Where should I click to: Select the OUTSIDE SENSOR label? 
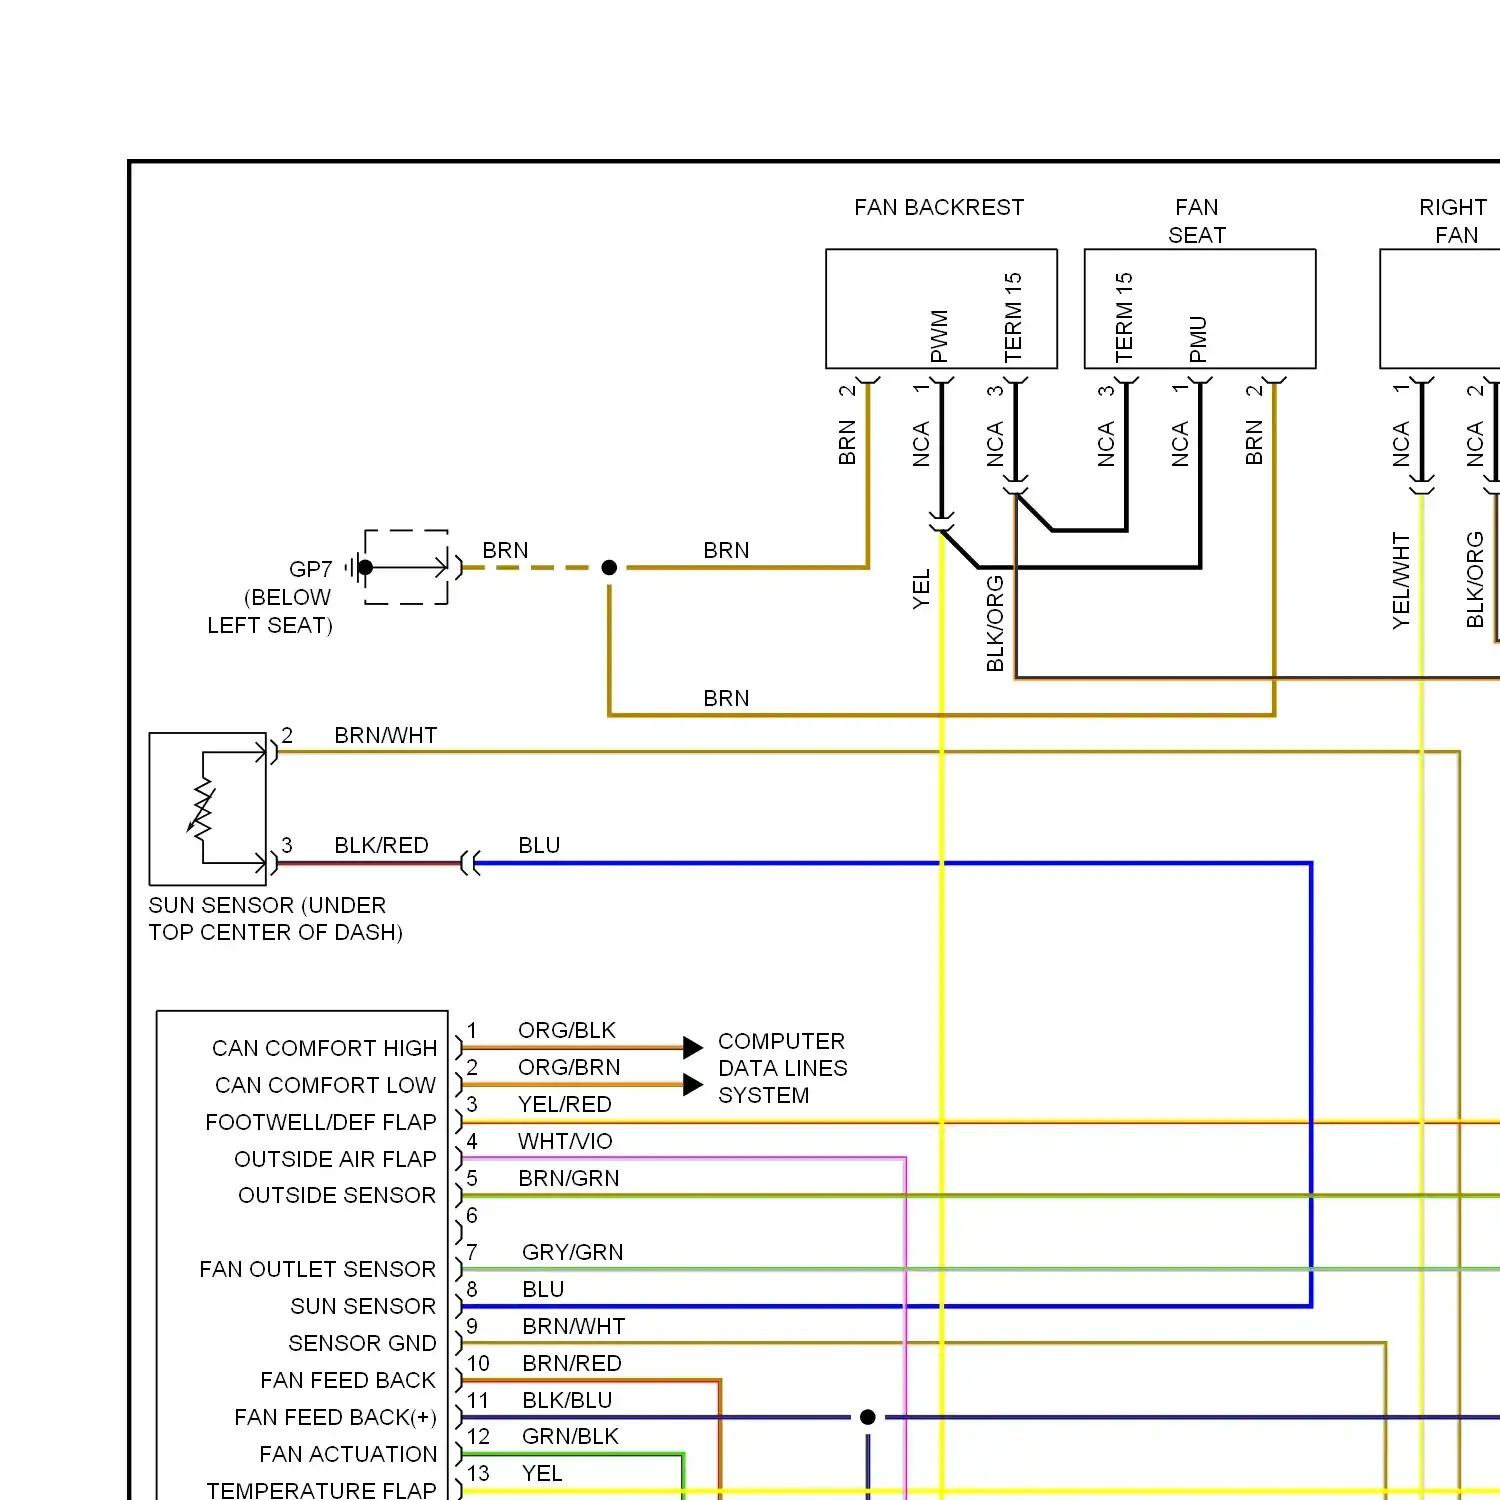pyautogui.click(x=337, y=1195)
